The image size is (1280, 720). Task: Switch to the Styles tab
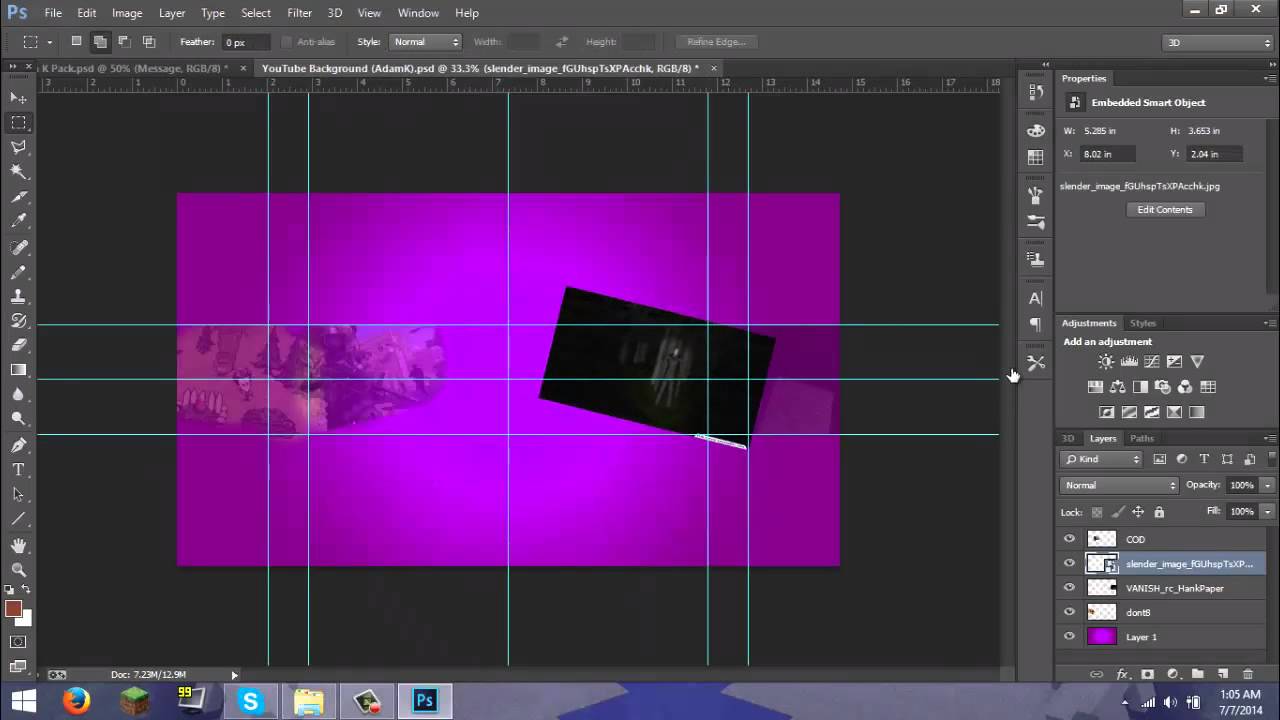[1143, 323]
